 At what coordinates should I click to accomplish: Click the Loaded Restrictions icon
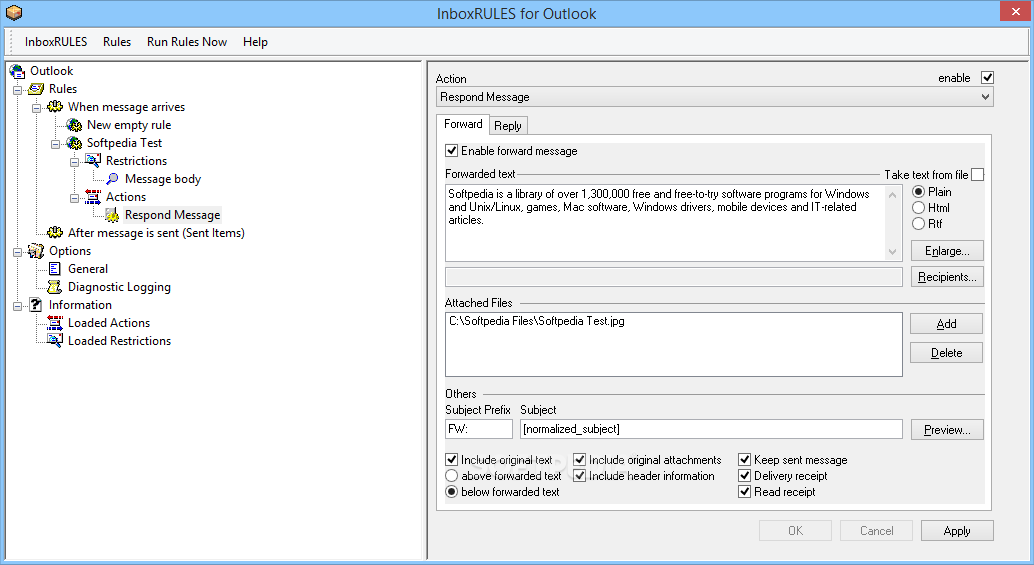click(55, 341)
